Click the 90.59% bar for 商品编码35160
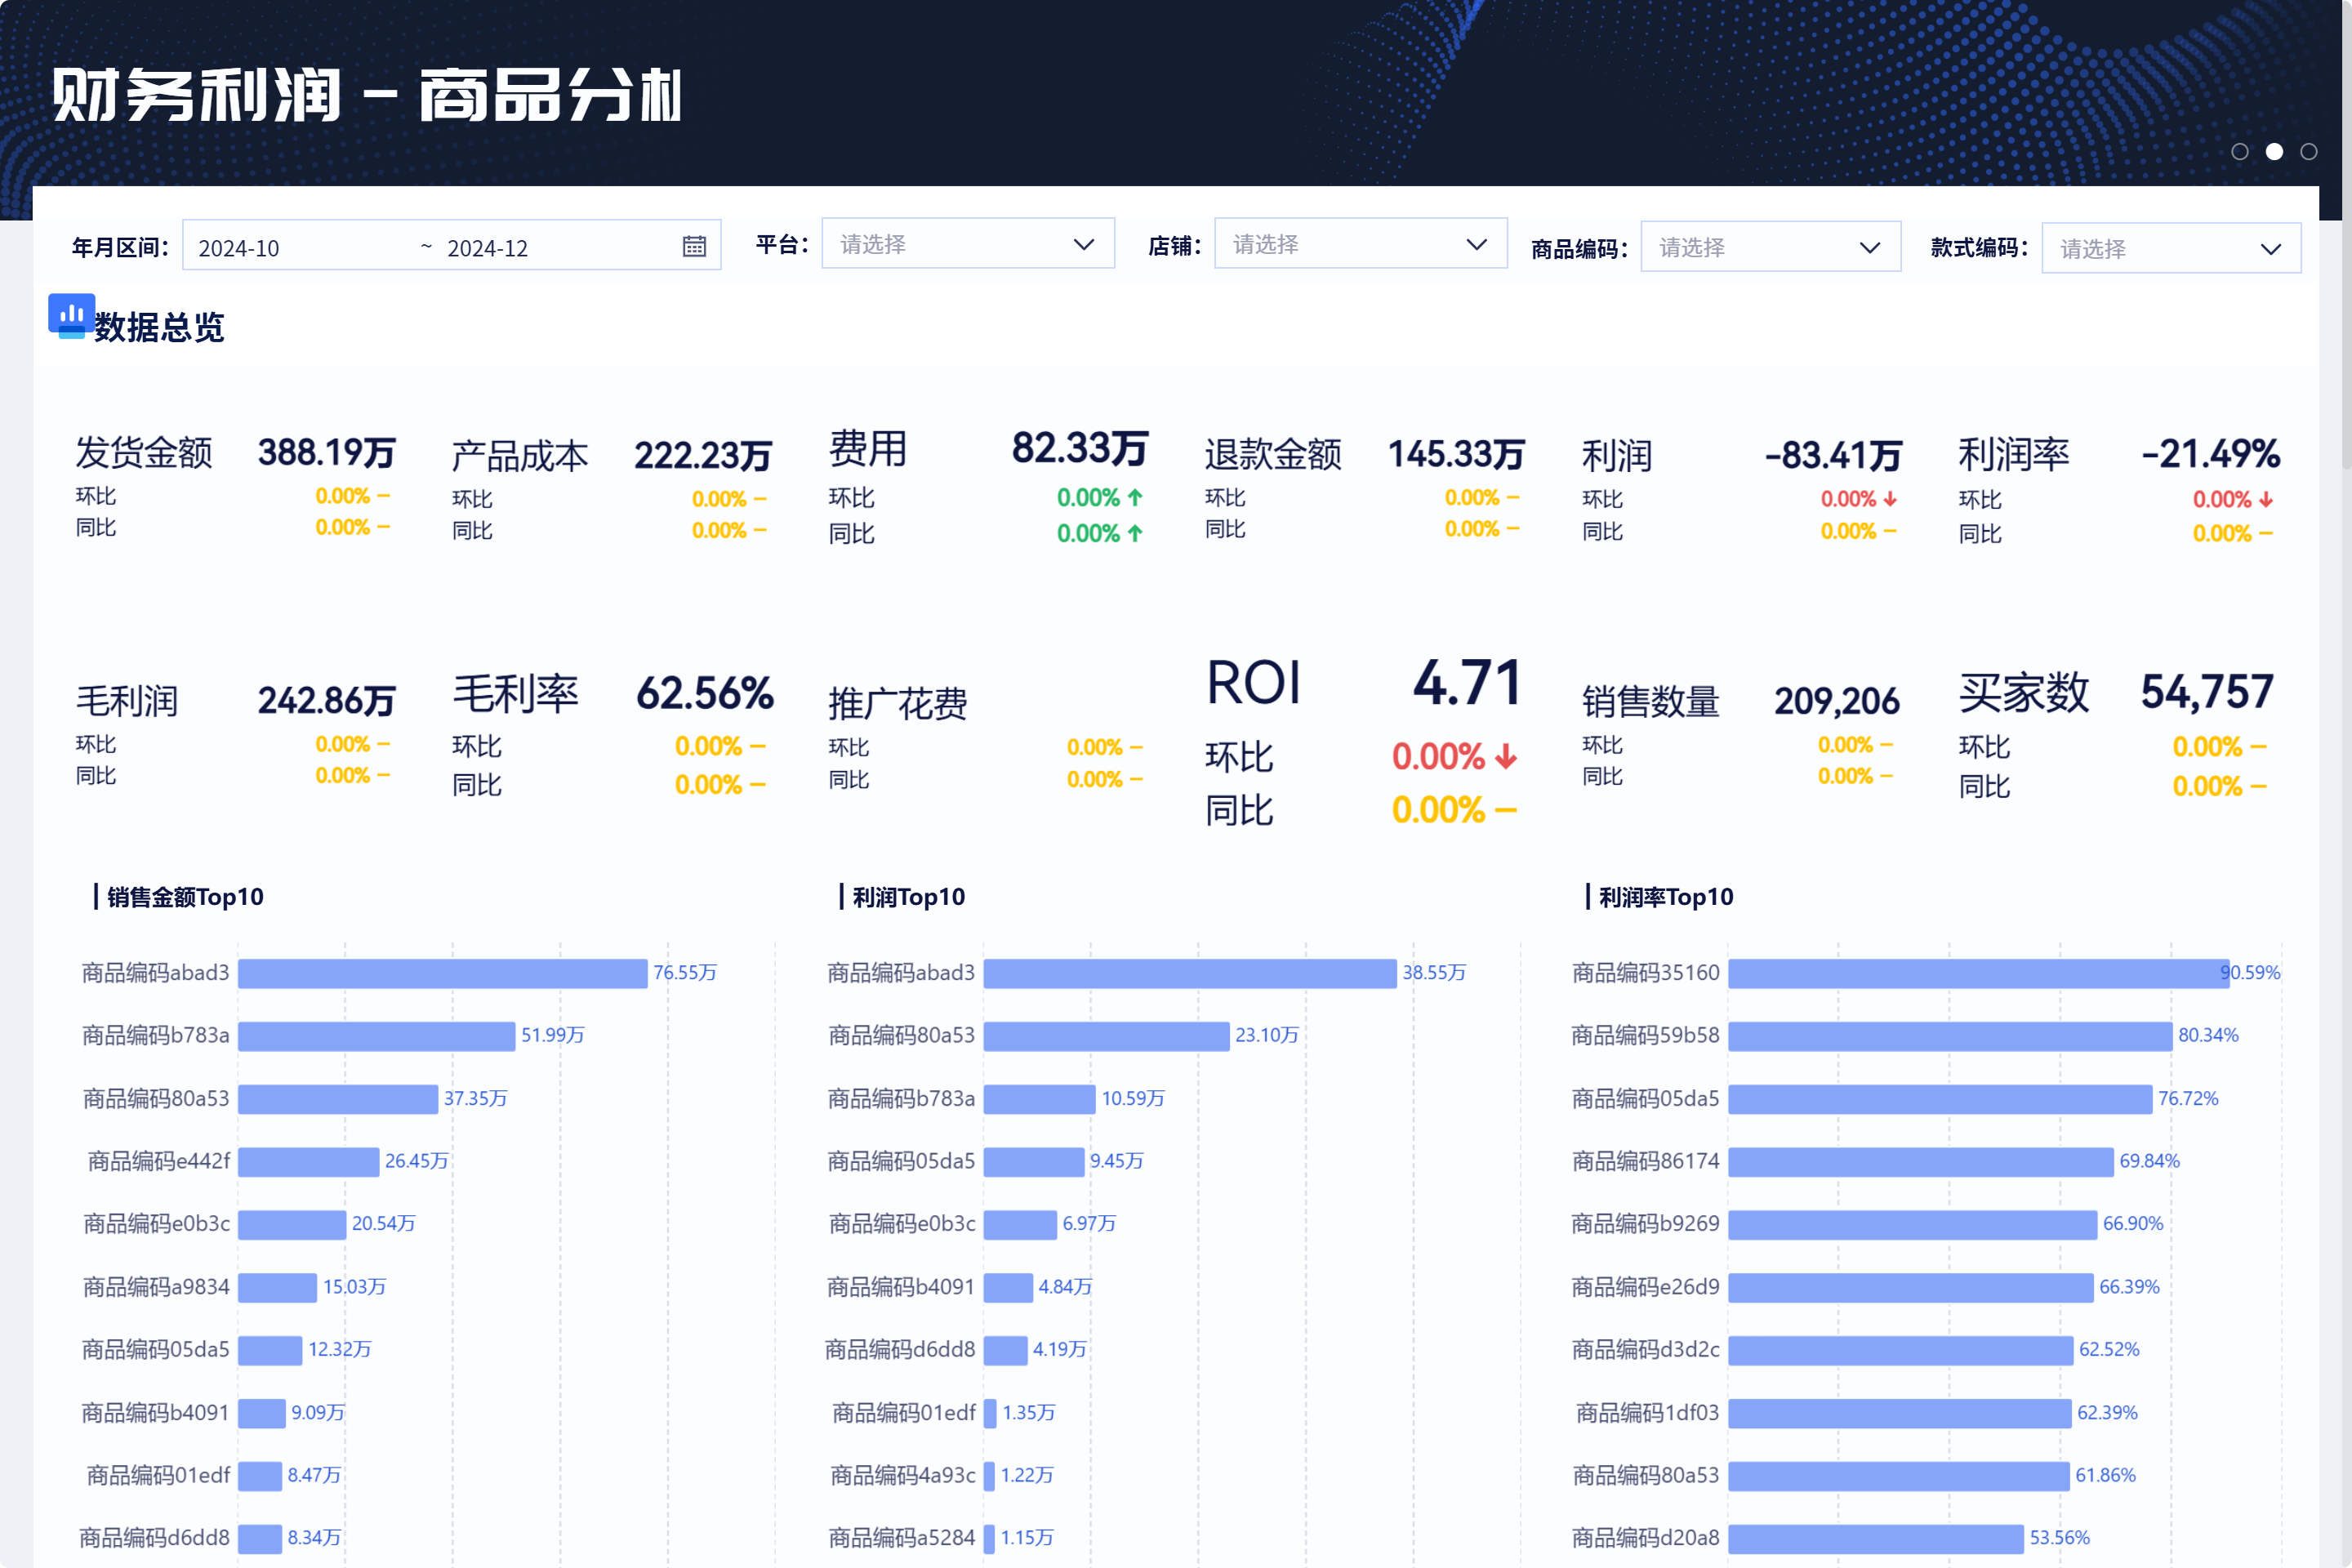This screenshot has height=1568, width=2352. [1979, 973]
